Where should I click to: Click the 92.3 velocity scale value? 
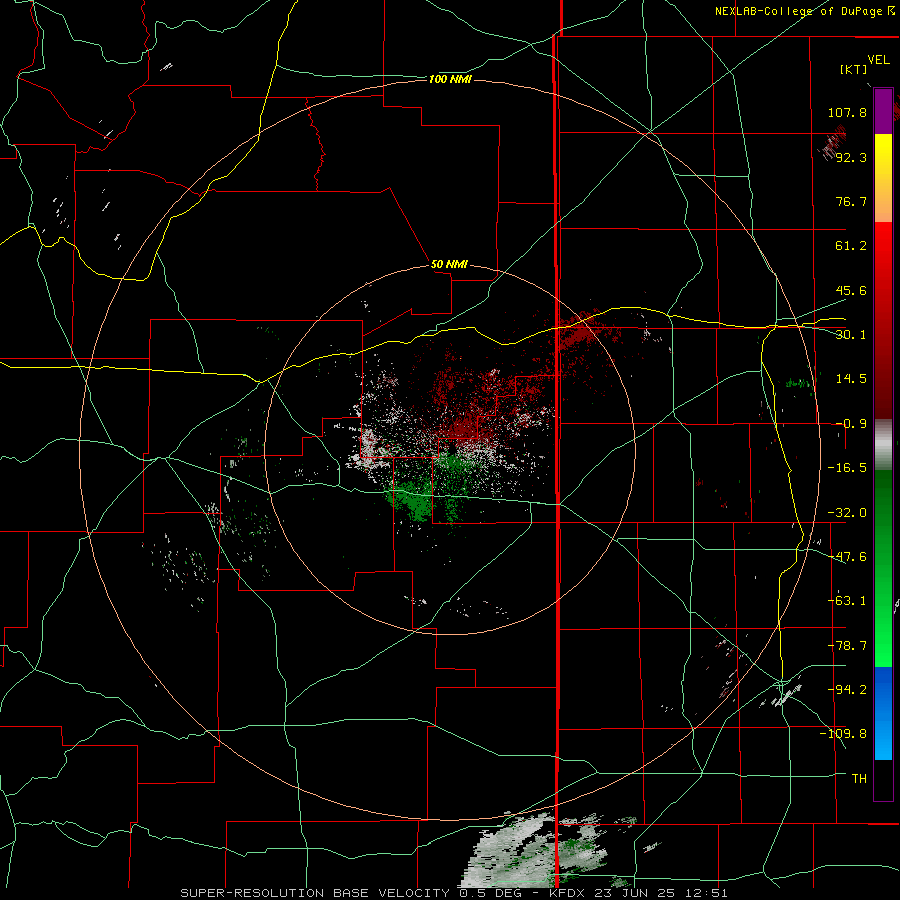tap(851, 157)
